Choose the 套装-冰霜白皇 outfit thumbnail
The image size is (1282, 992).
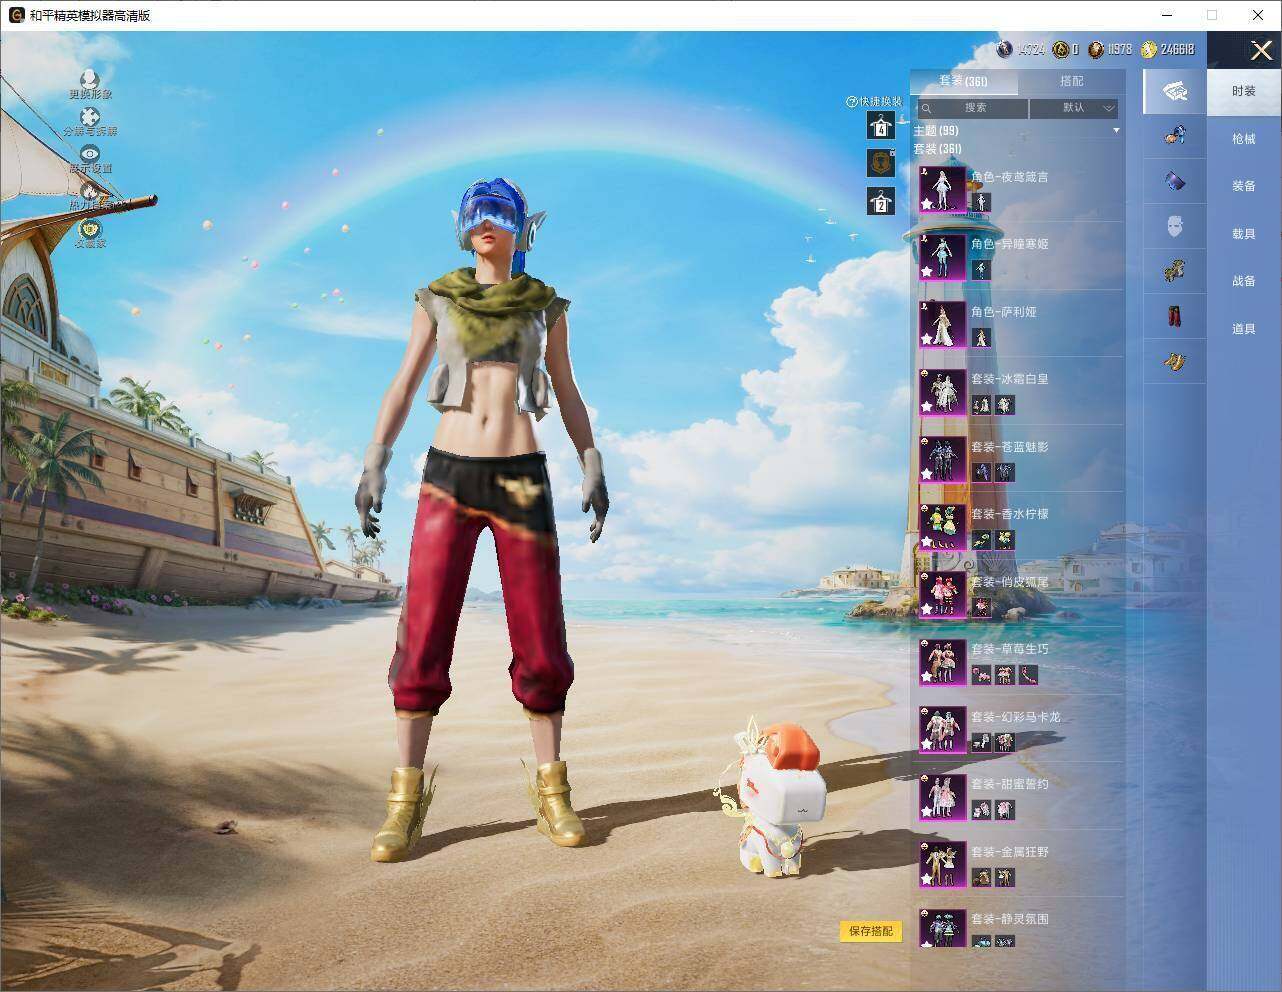[942, 392]
